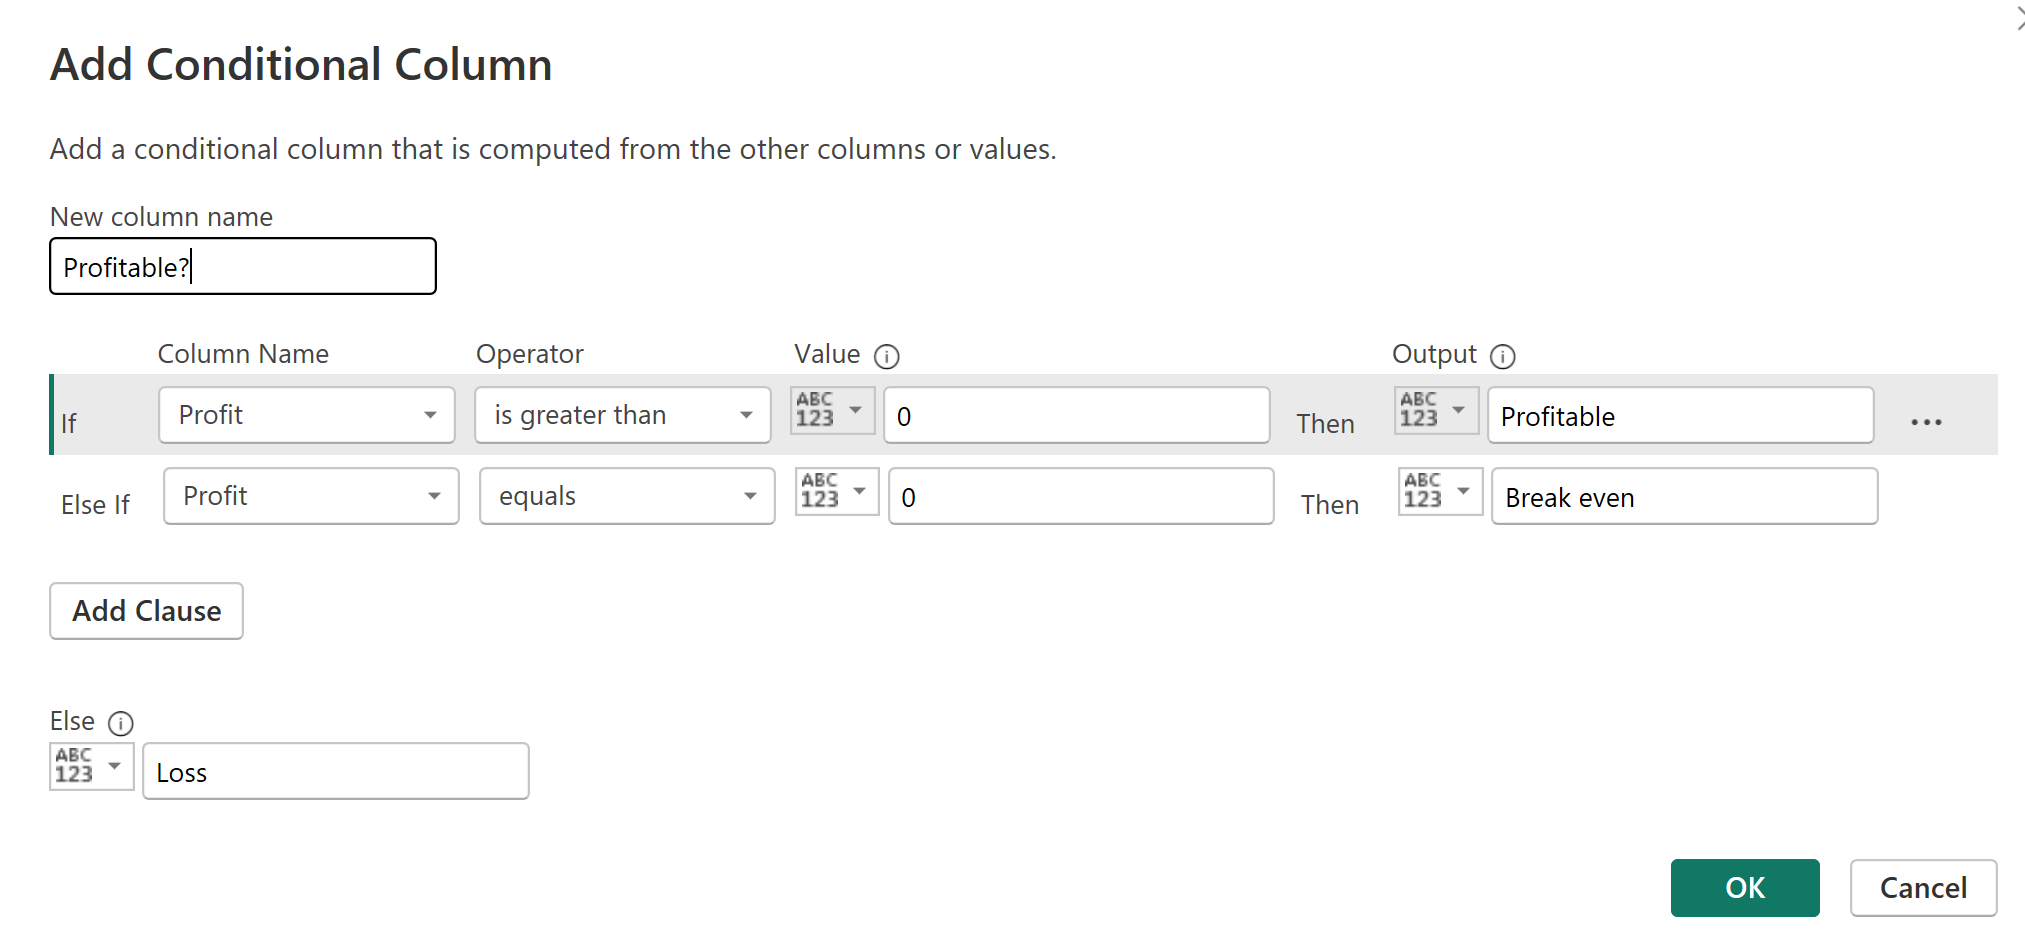This screenshot has height=947, width=2025.
Task: Confirm with the OK button
Action: 1744,888
